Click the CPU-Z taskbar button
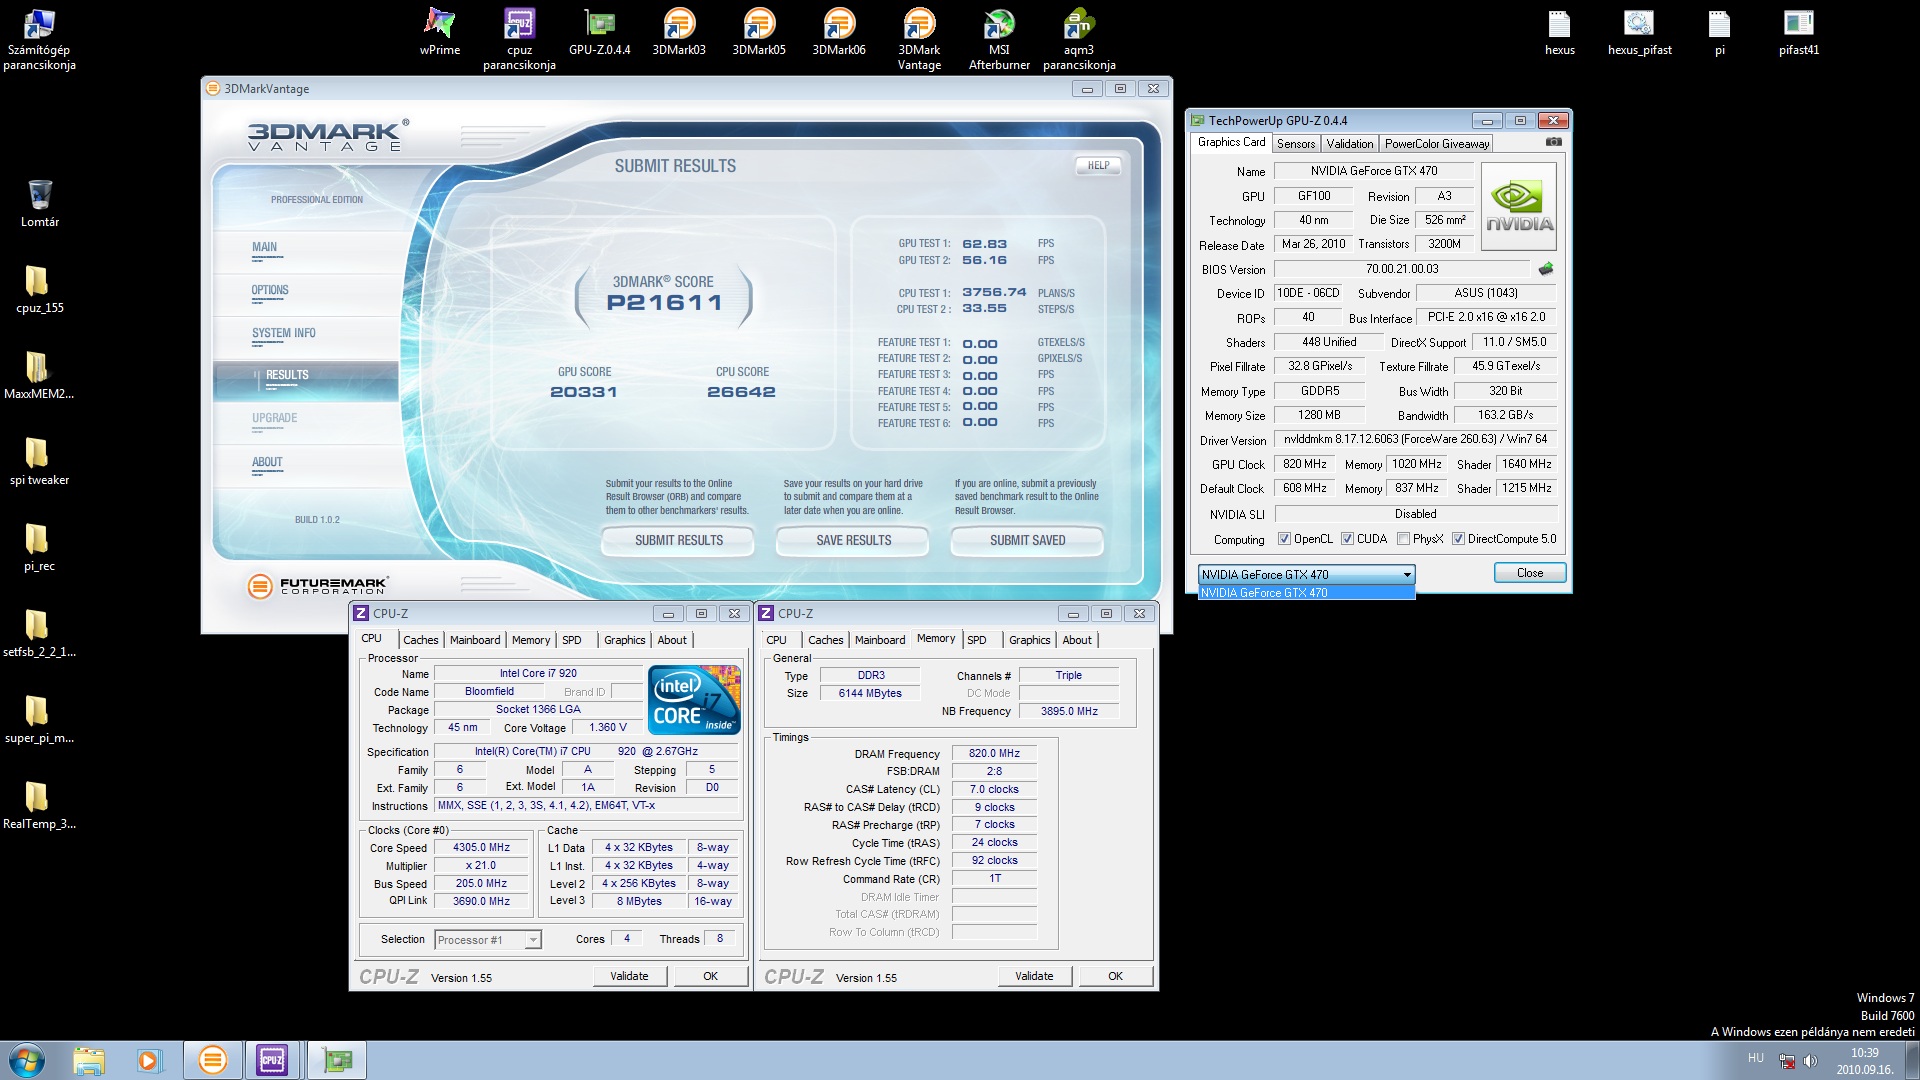 [272, 1060]
